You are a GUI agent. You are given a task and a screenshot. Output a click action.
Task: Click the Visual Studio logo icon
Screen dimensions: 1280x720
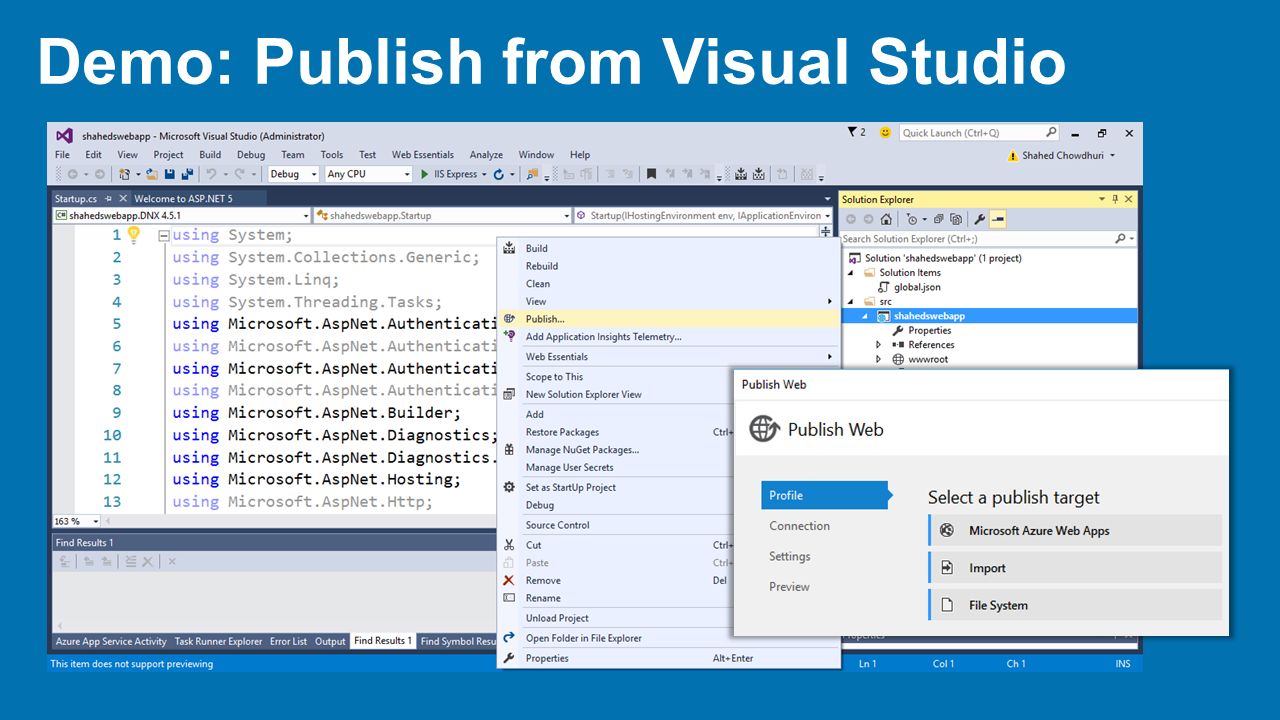64,135
